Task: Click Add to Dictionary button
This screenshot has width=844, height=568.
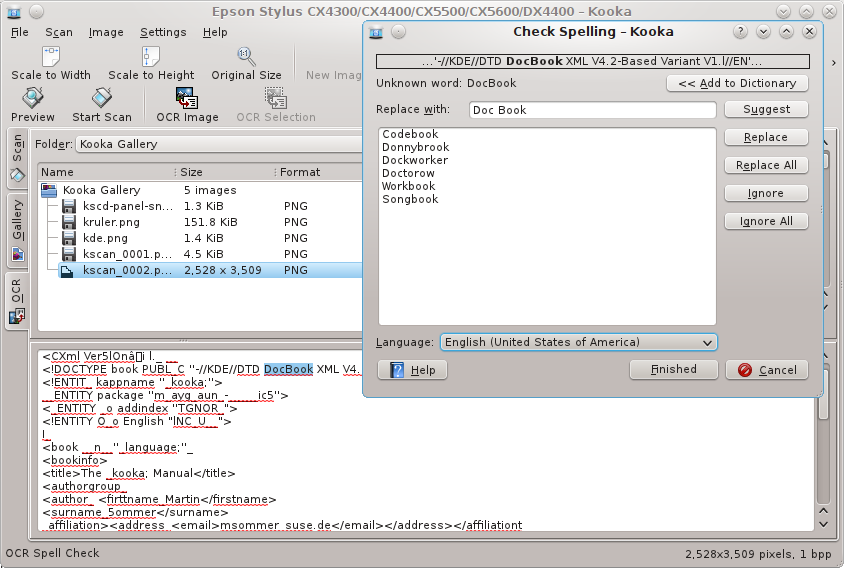Action: click(737, 83)
